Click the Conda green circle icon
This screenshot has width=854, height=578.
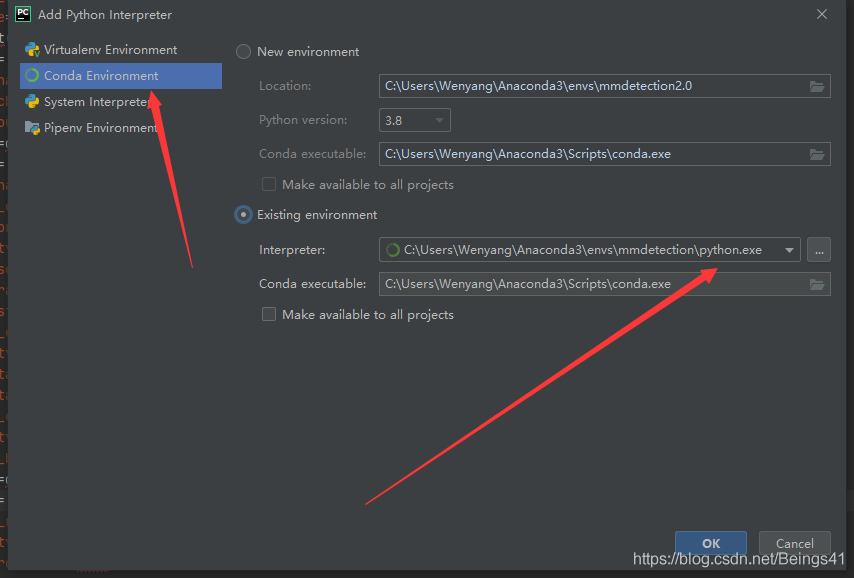(x=32, y=76)
